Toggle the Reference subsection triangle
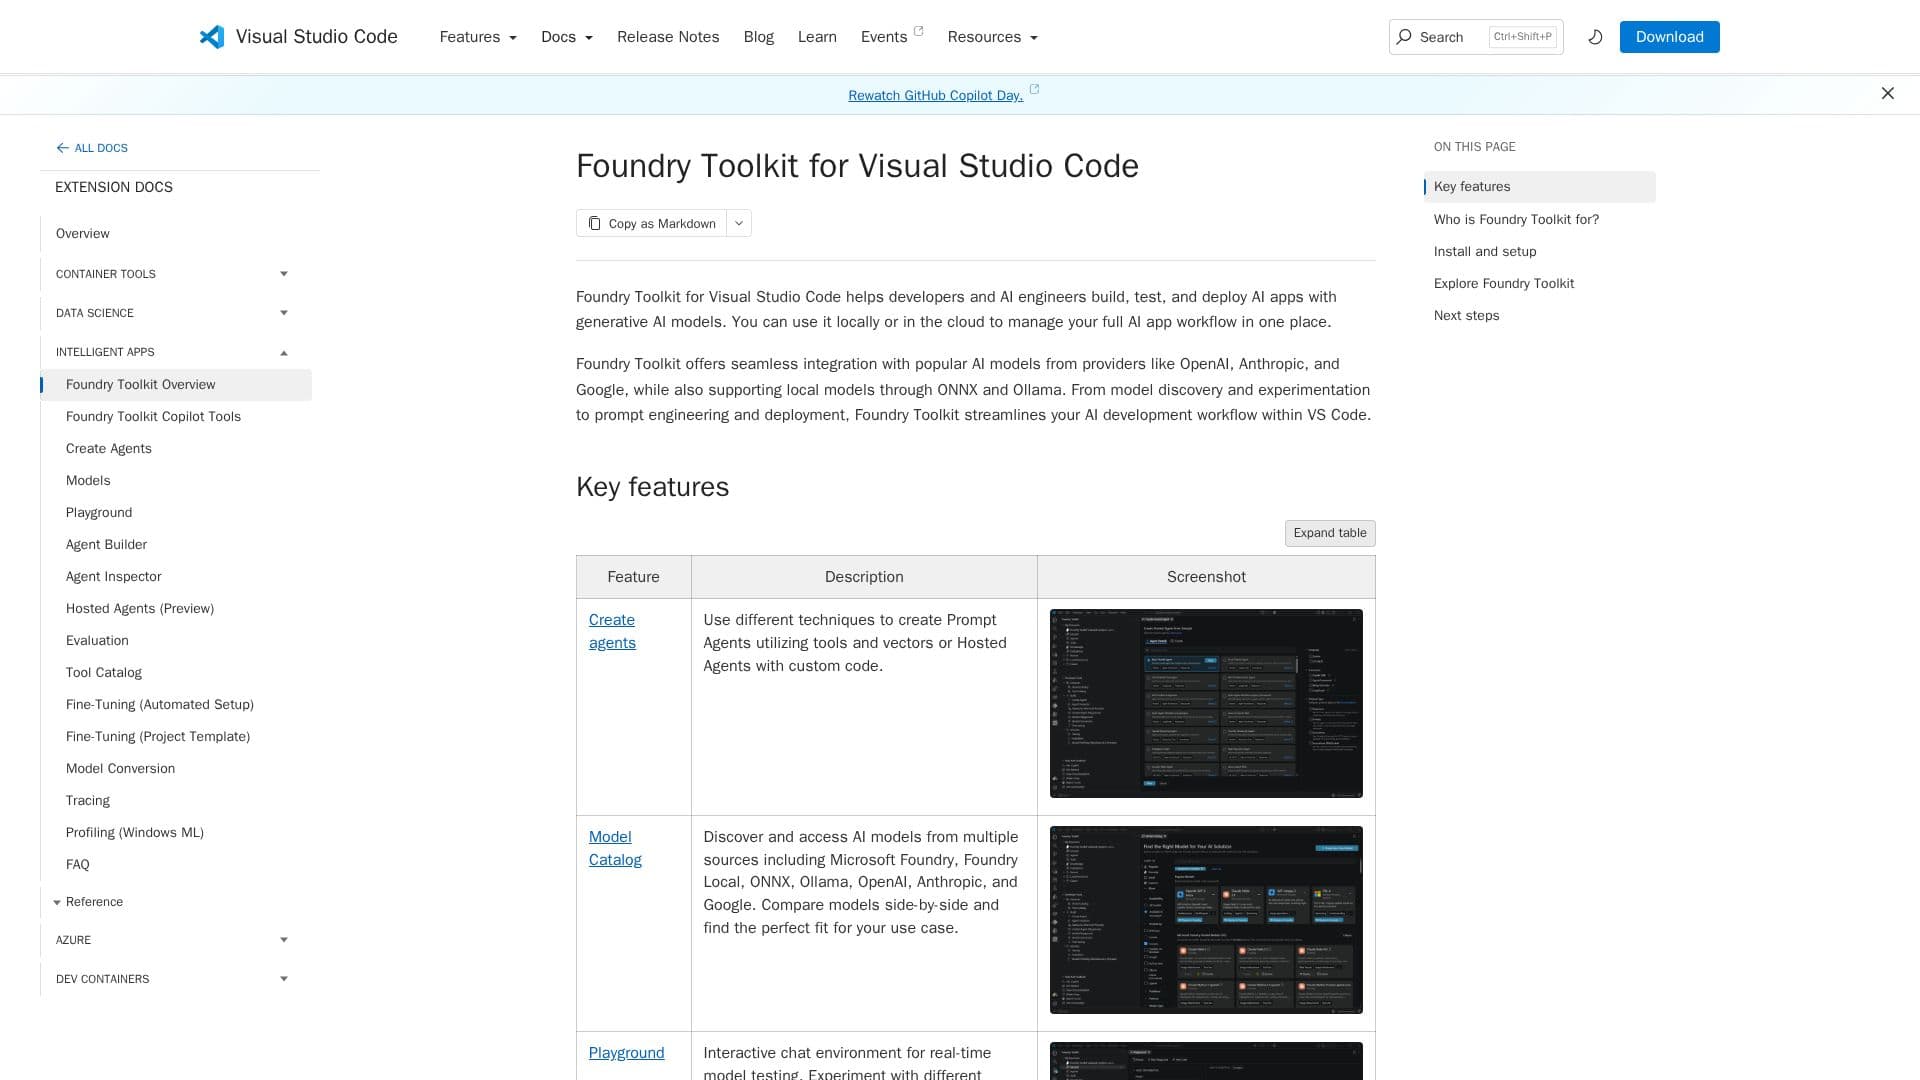This screenshot has width=1920, height=1080. tap(57, 902)
